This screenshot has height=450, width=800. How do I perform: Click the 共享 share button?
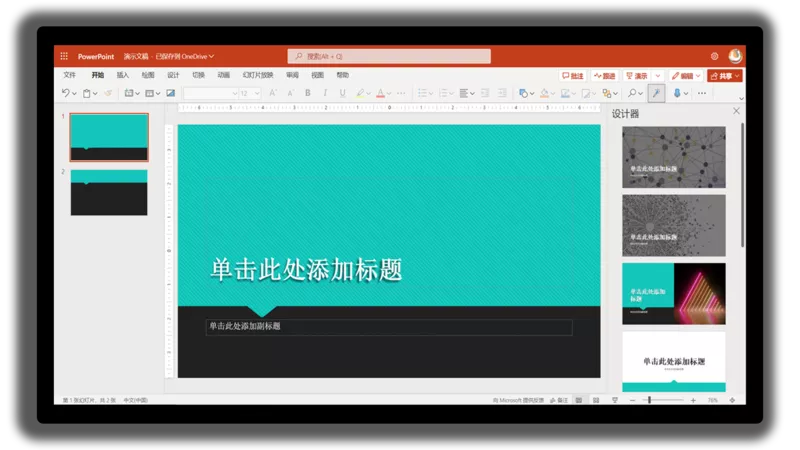click(x=725, y=75)
